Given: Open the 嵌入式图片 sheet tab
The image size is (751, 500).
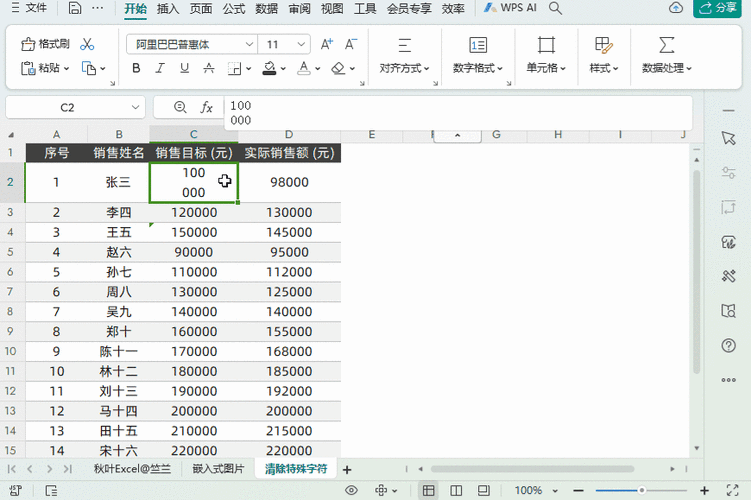Looking at the screenshot, I should [218, 468].
